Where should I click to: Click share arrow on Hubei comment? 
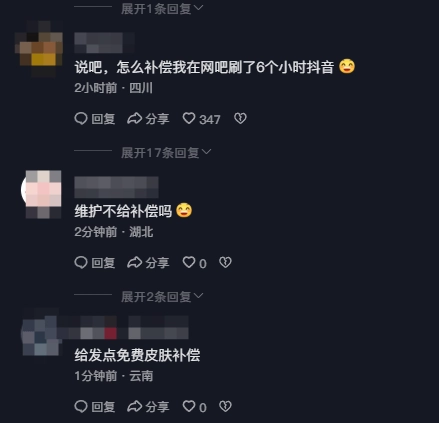(135, 262)
